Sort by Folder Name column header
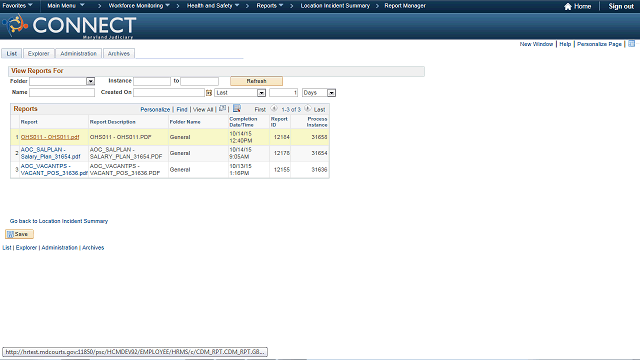This screenshot has height=360, width=640. (x=185, y=122)
